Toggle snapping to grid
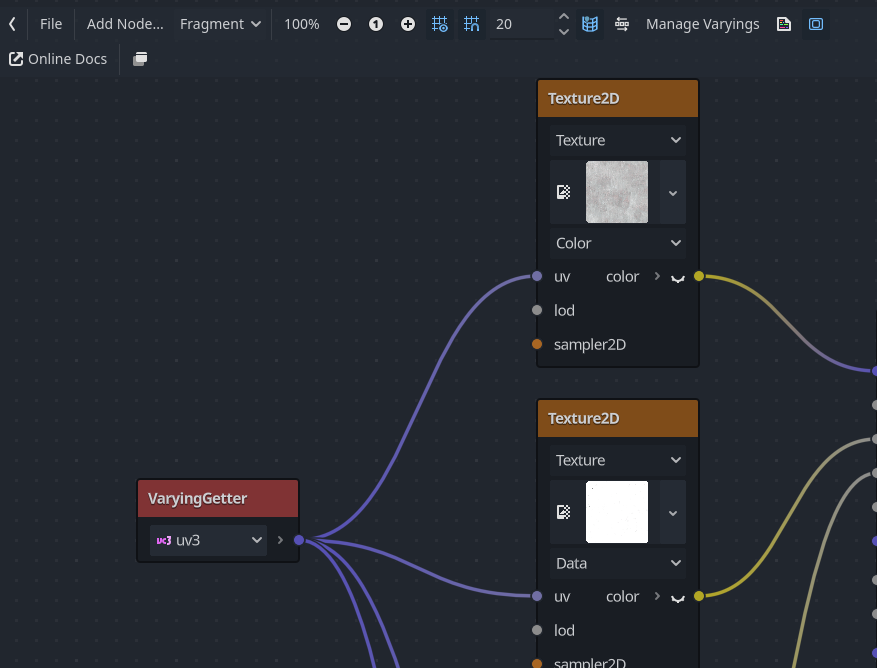 [472, 24]
